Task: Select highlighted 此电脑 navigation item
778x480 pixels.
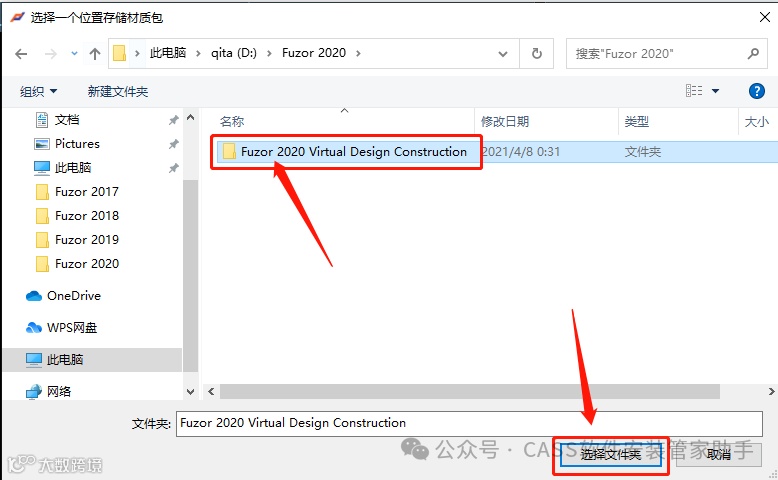Action: coord(92,359)
